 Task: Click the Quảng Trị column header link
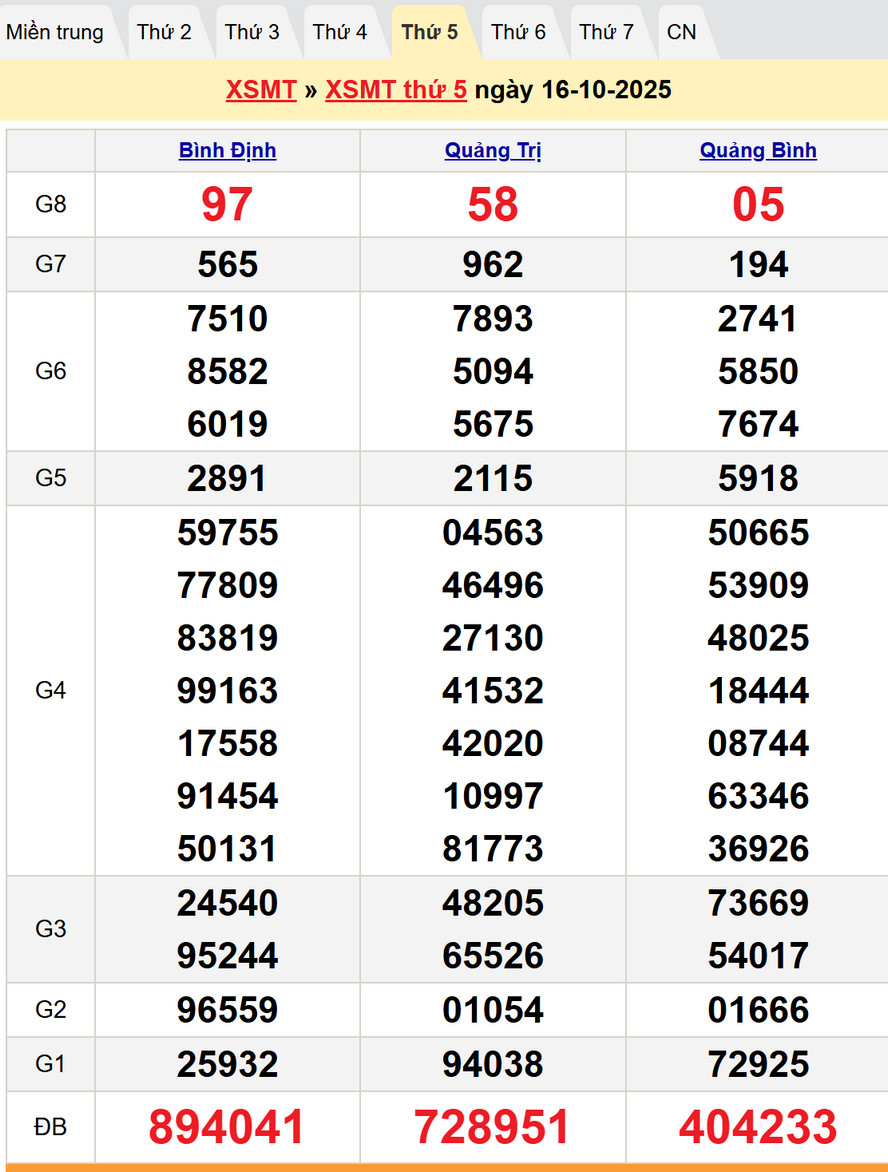click(x=493, y=151)
